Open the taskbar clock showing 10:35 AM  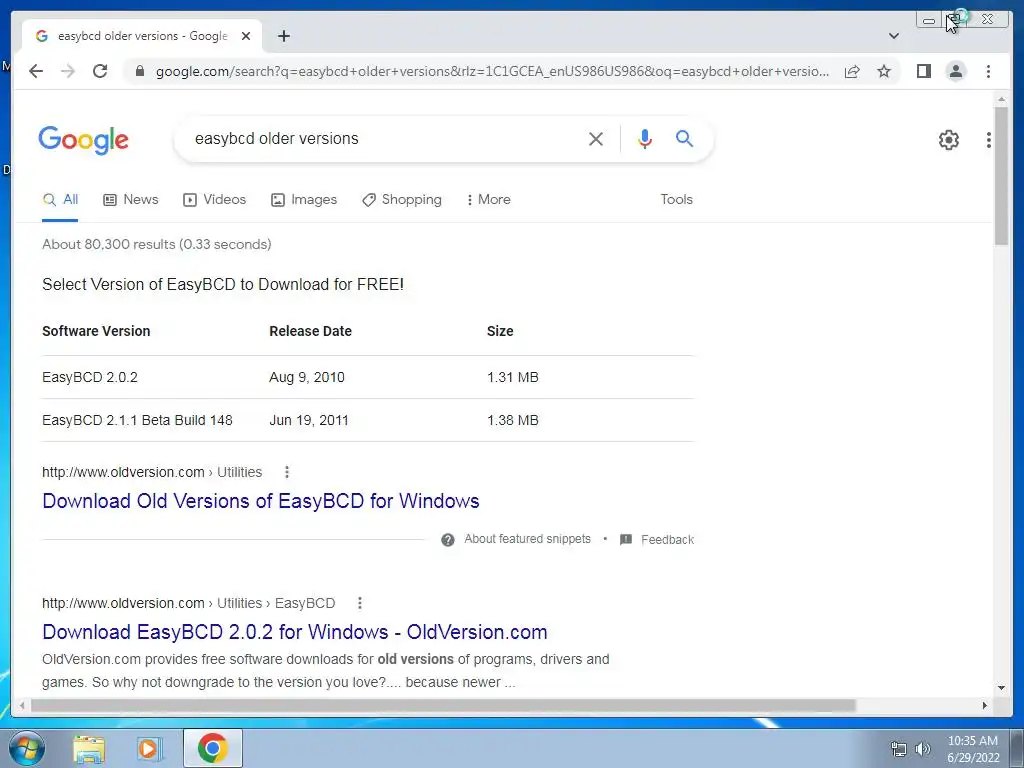(973, 749)
